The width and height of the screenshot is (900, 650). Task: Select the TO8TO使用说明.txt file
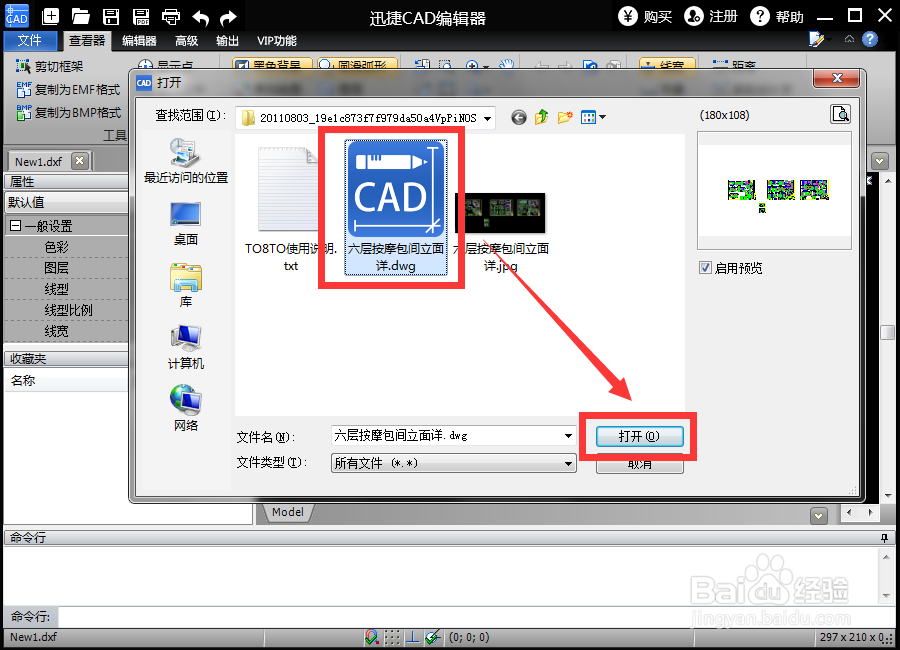point(290,210)
